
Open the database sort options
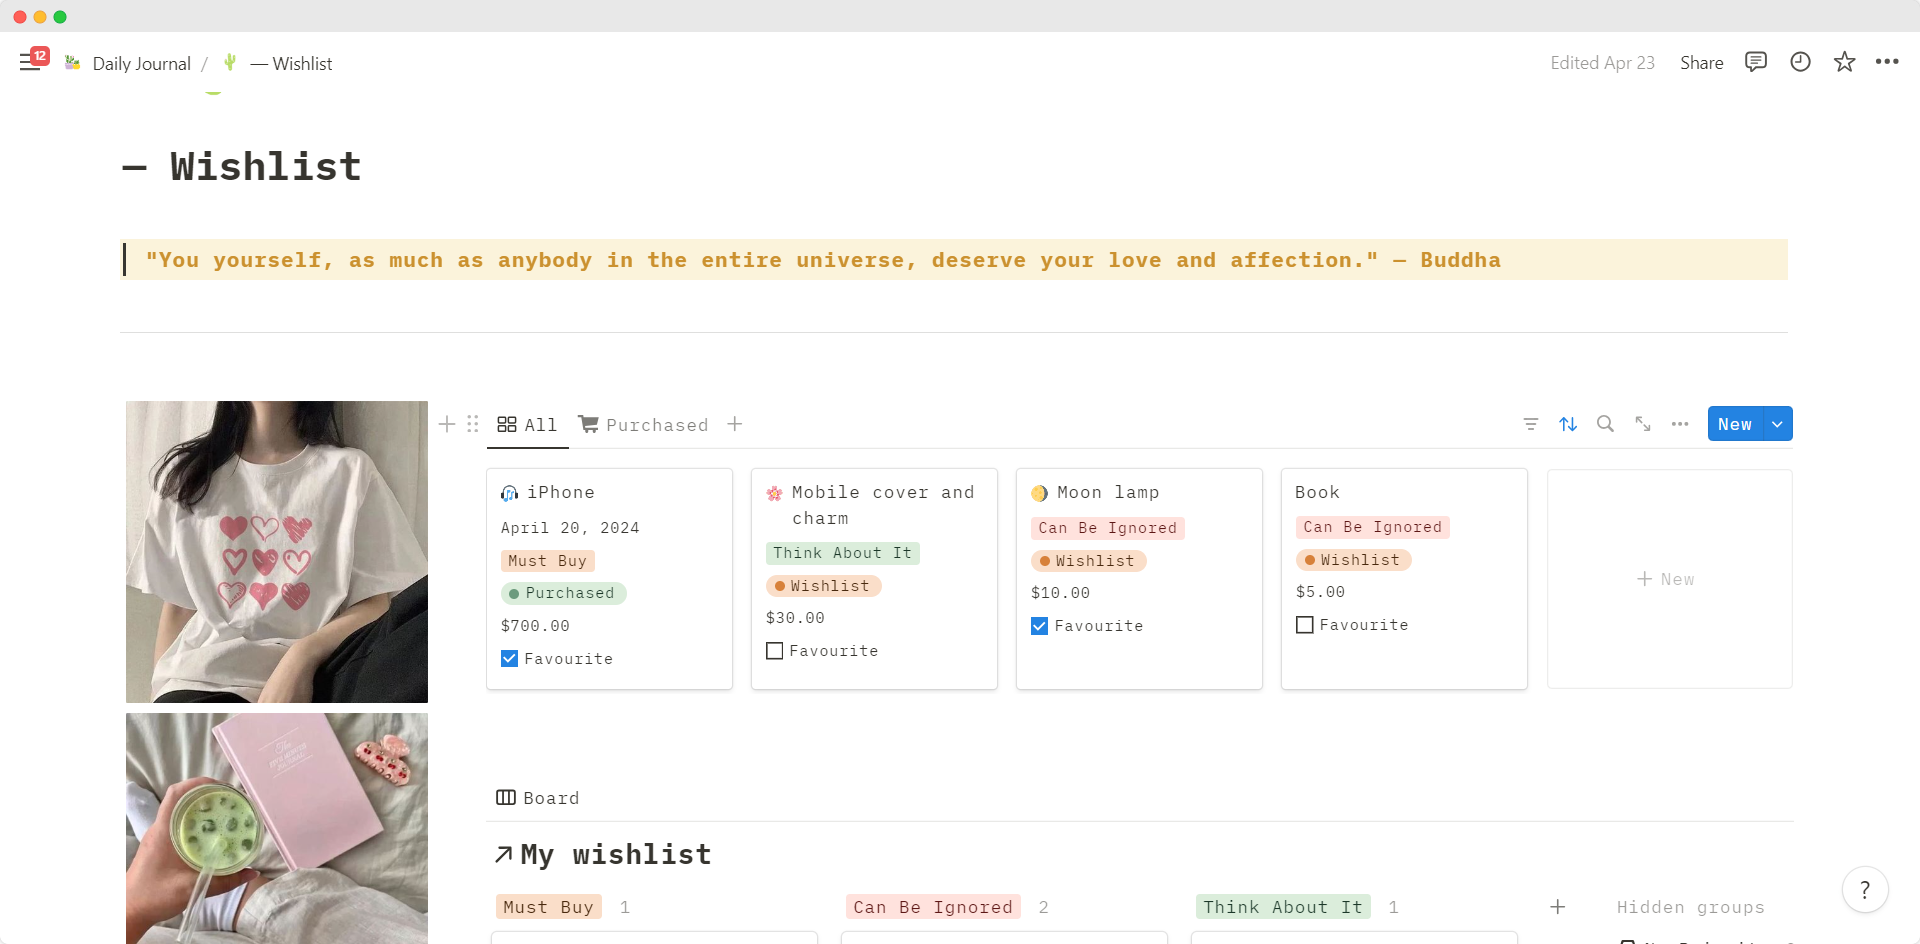pos(1568,424)
